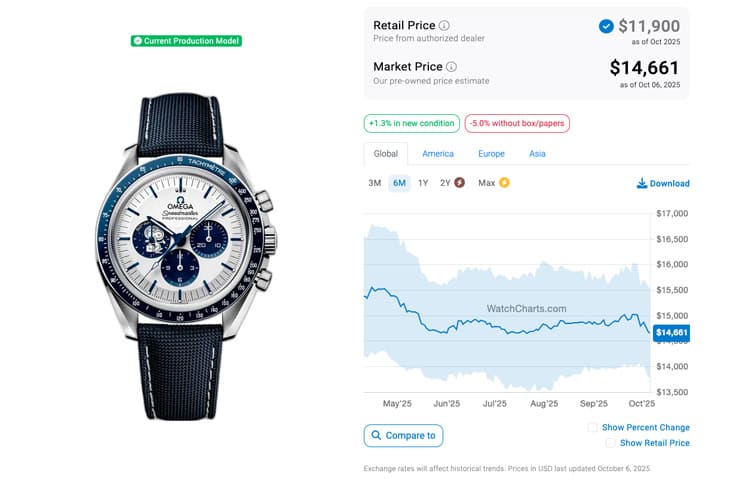Image resolution: width=730 pixels, height=483 pixels.
Task: Click the Retail Price info icon
Action: pos(445,25)
